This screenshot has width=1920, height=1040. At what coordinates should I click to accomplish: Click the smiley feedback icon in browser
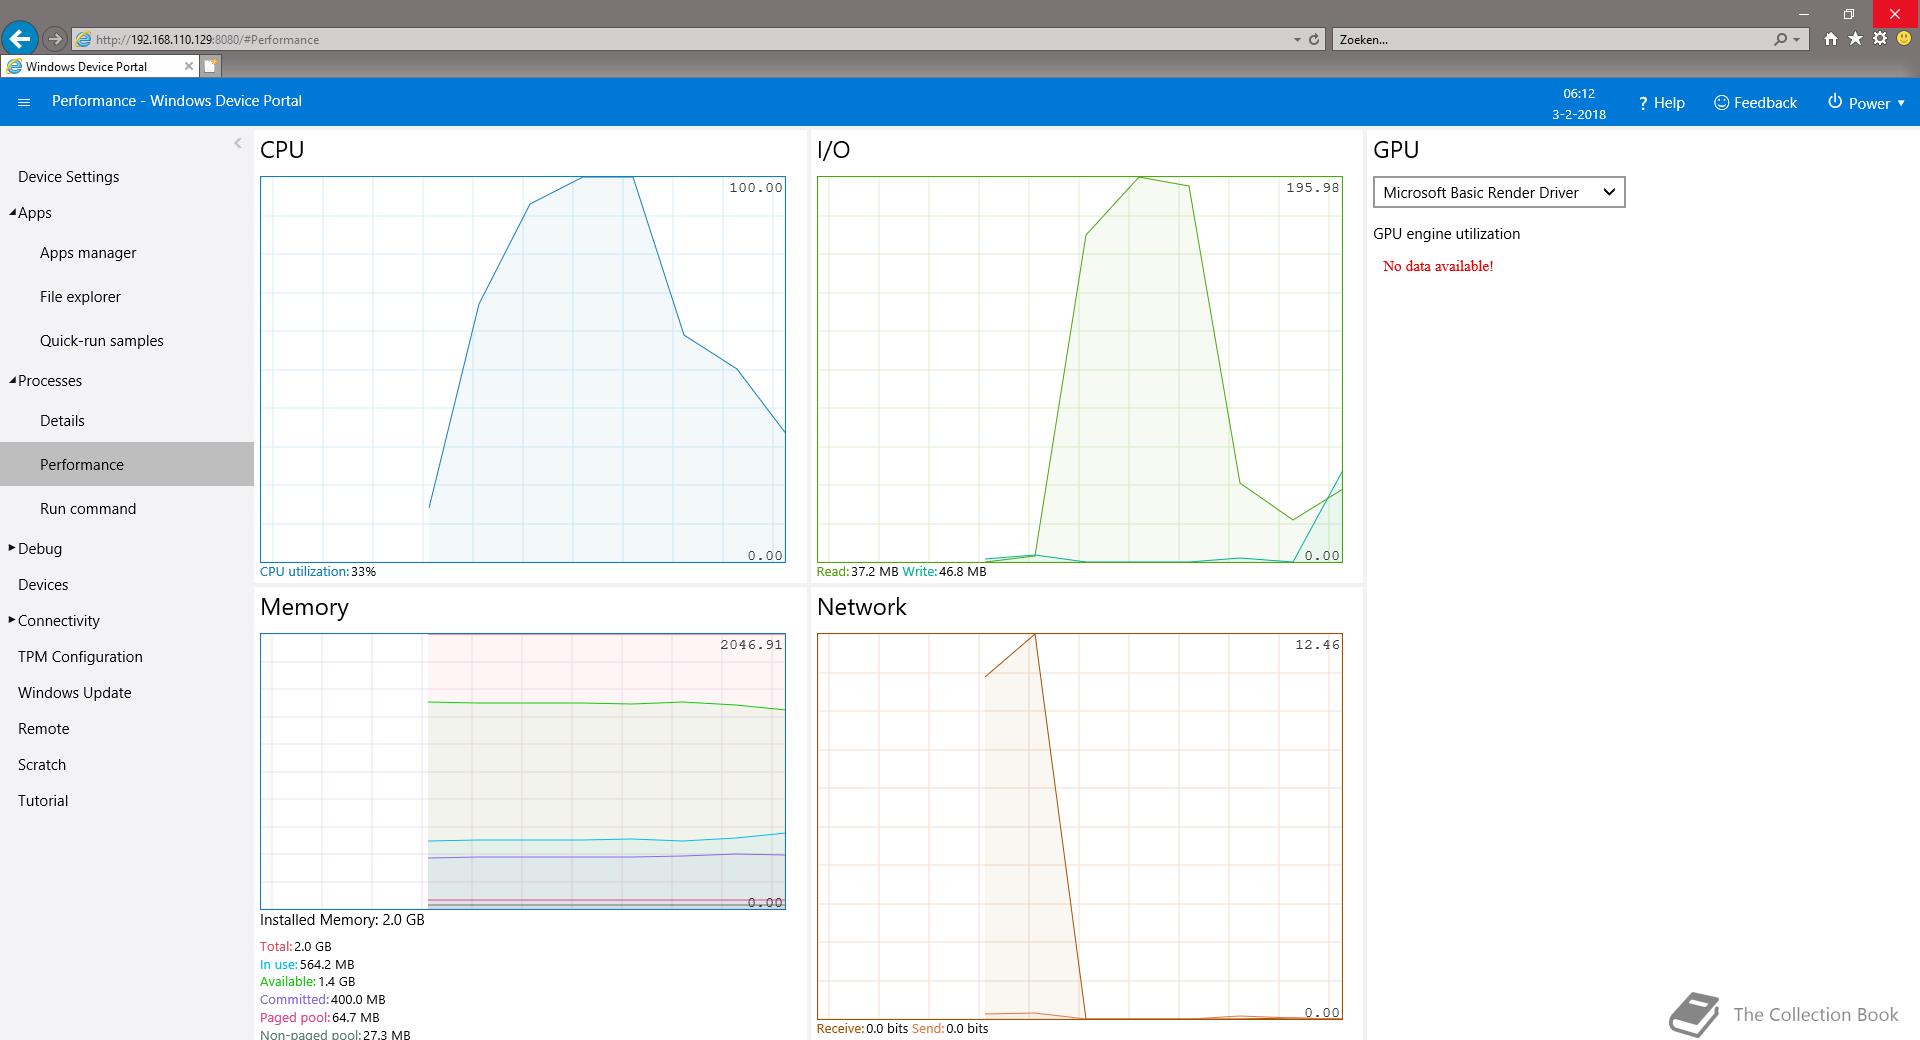[x=1904, y=39]
